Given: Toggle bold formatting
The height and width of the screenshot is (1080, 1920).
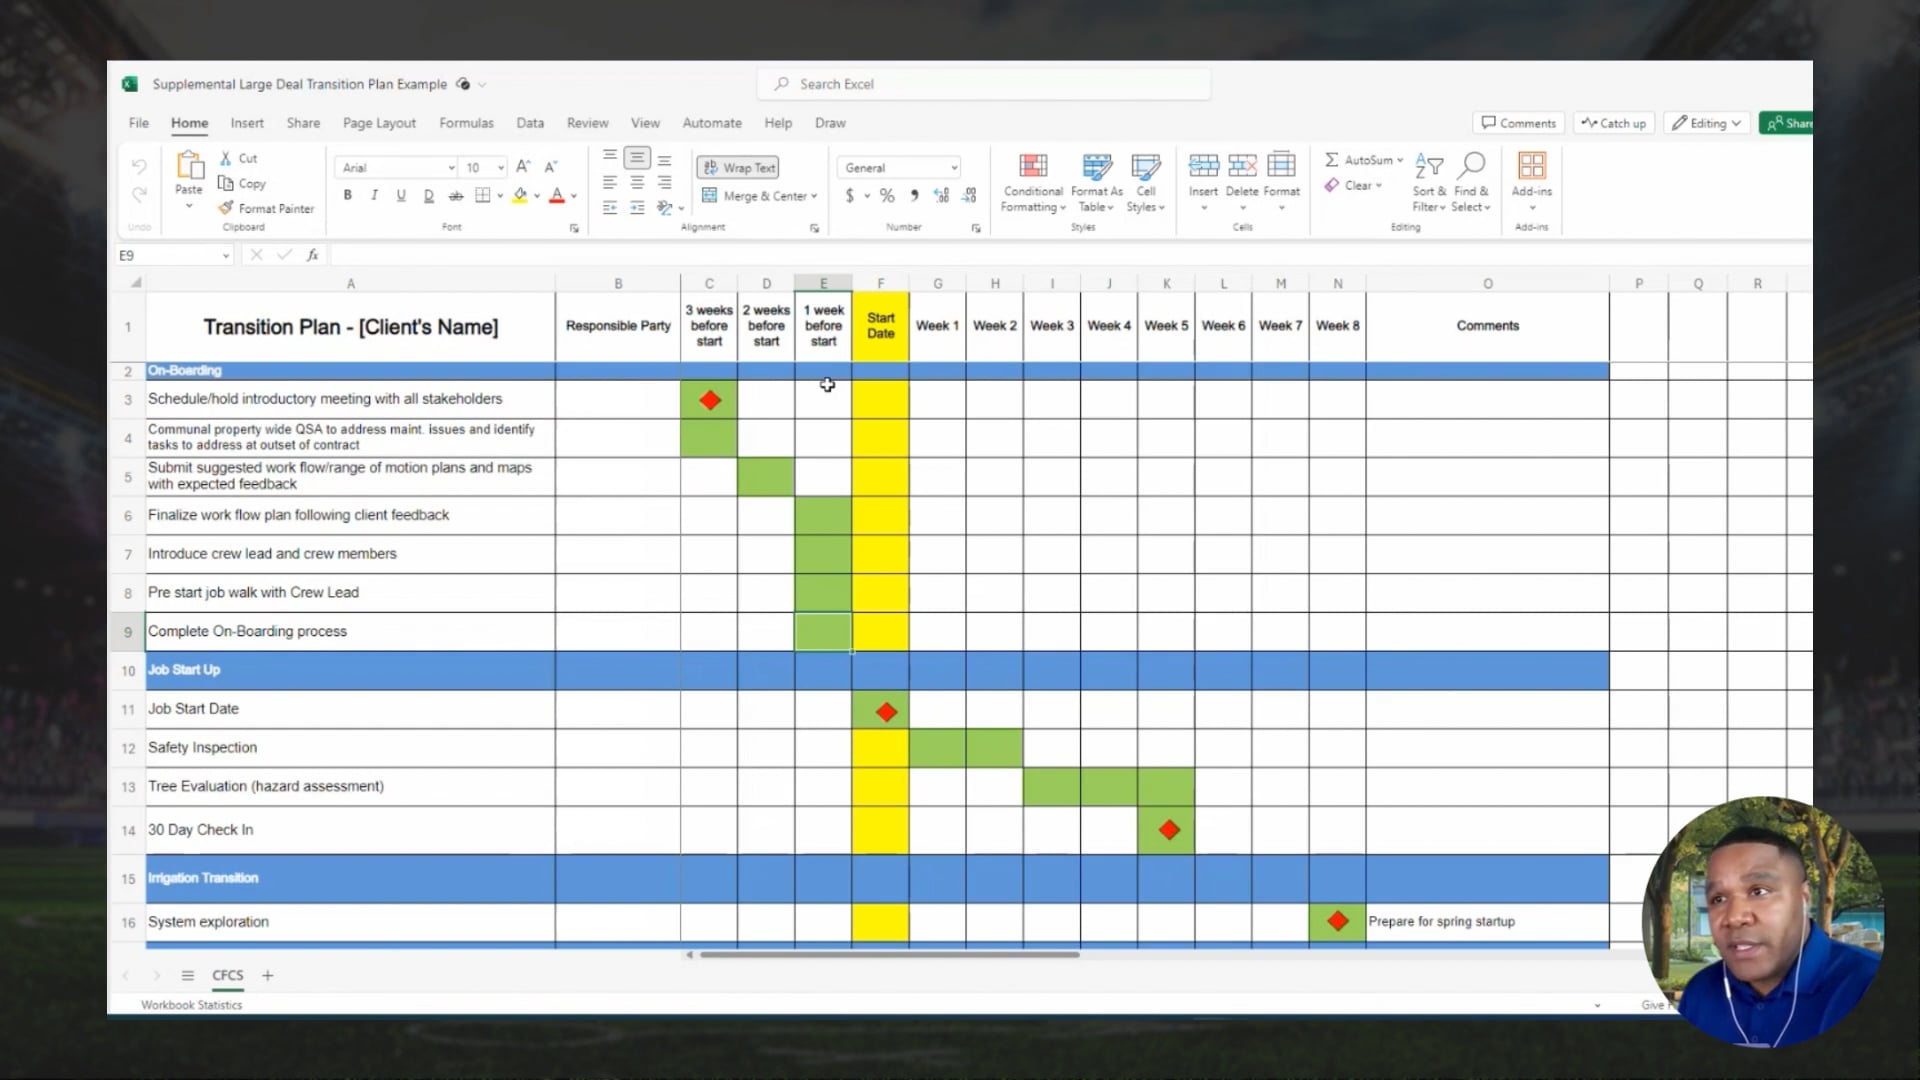Looking at the screenshot, I should [x=347, y=196].
